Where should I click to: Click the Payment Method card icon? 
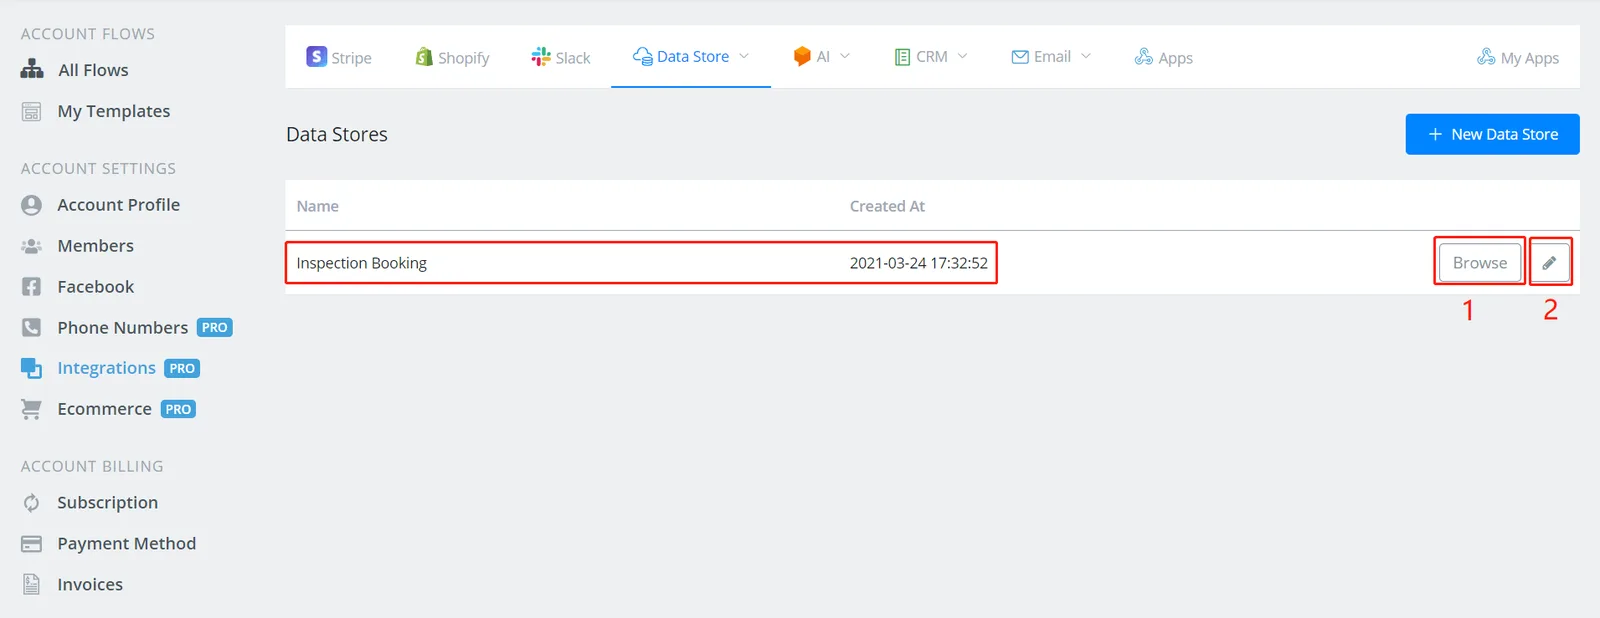32,544
